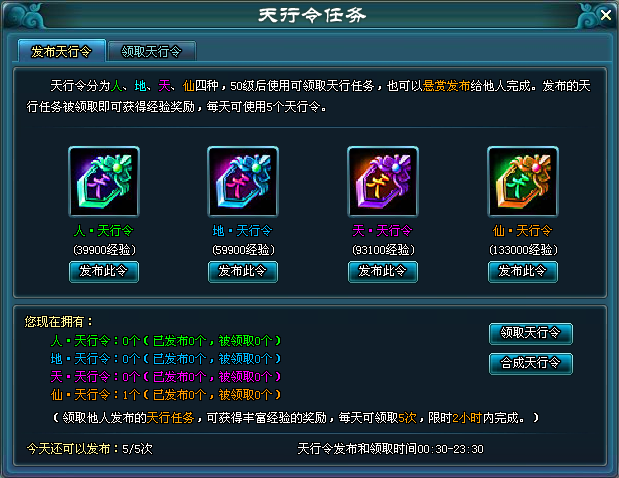Click the 仙·天行令 orange token icon

tap(523, 182)
